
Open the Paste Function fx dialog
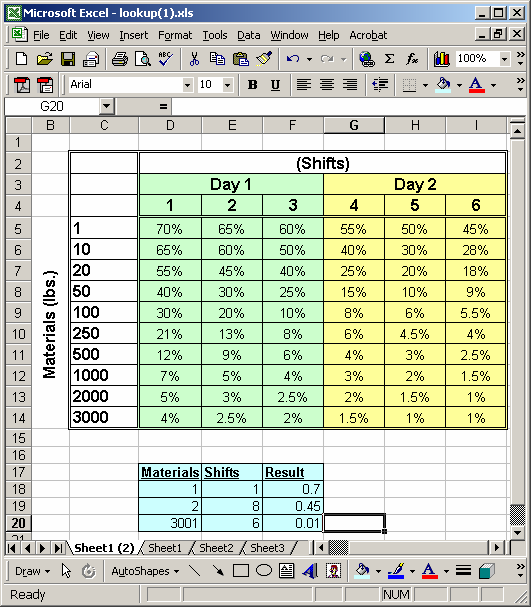[x=412, y=59]
